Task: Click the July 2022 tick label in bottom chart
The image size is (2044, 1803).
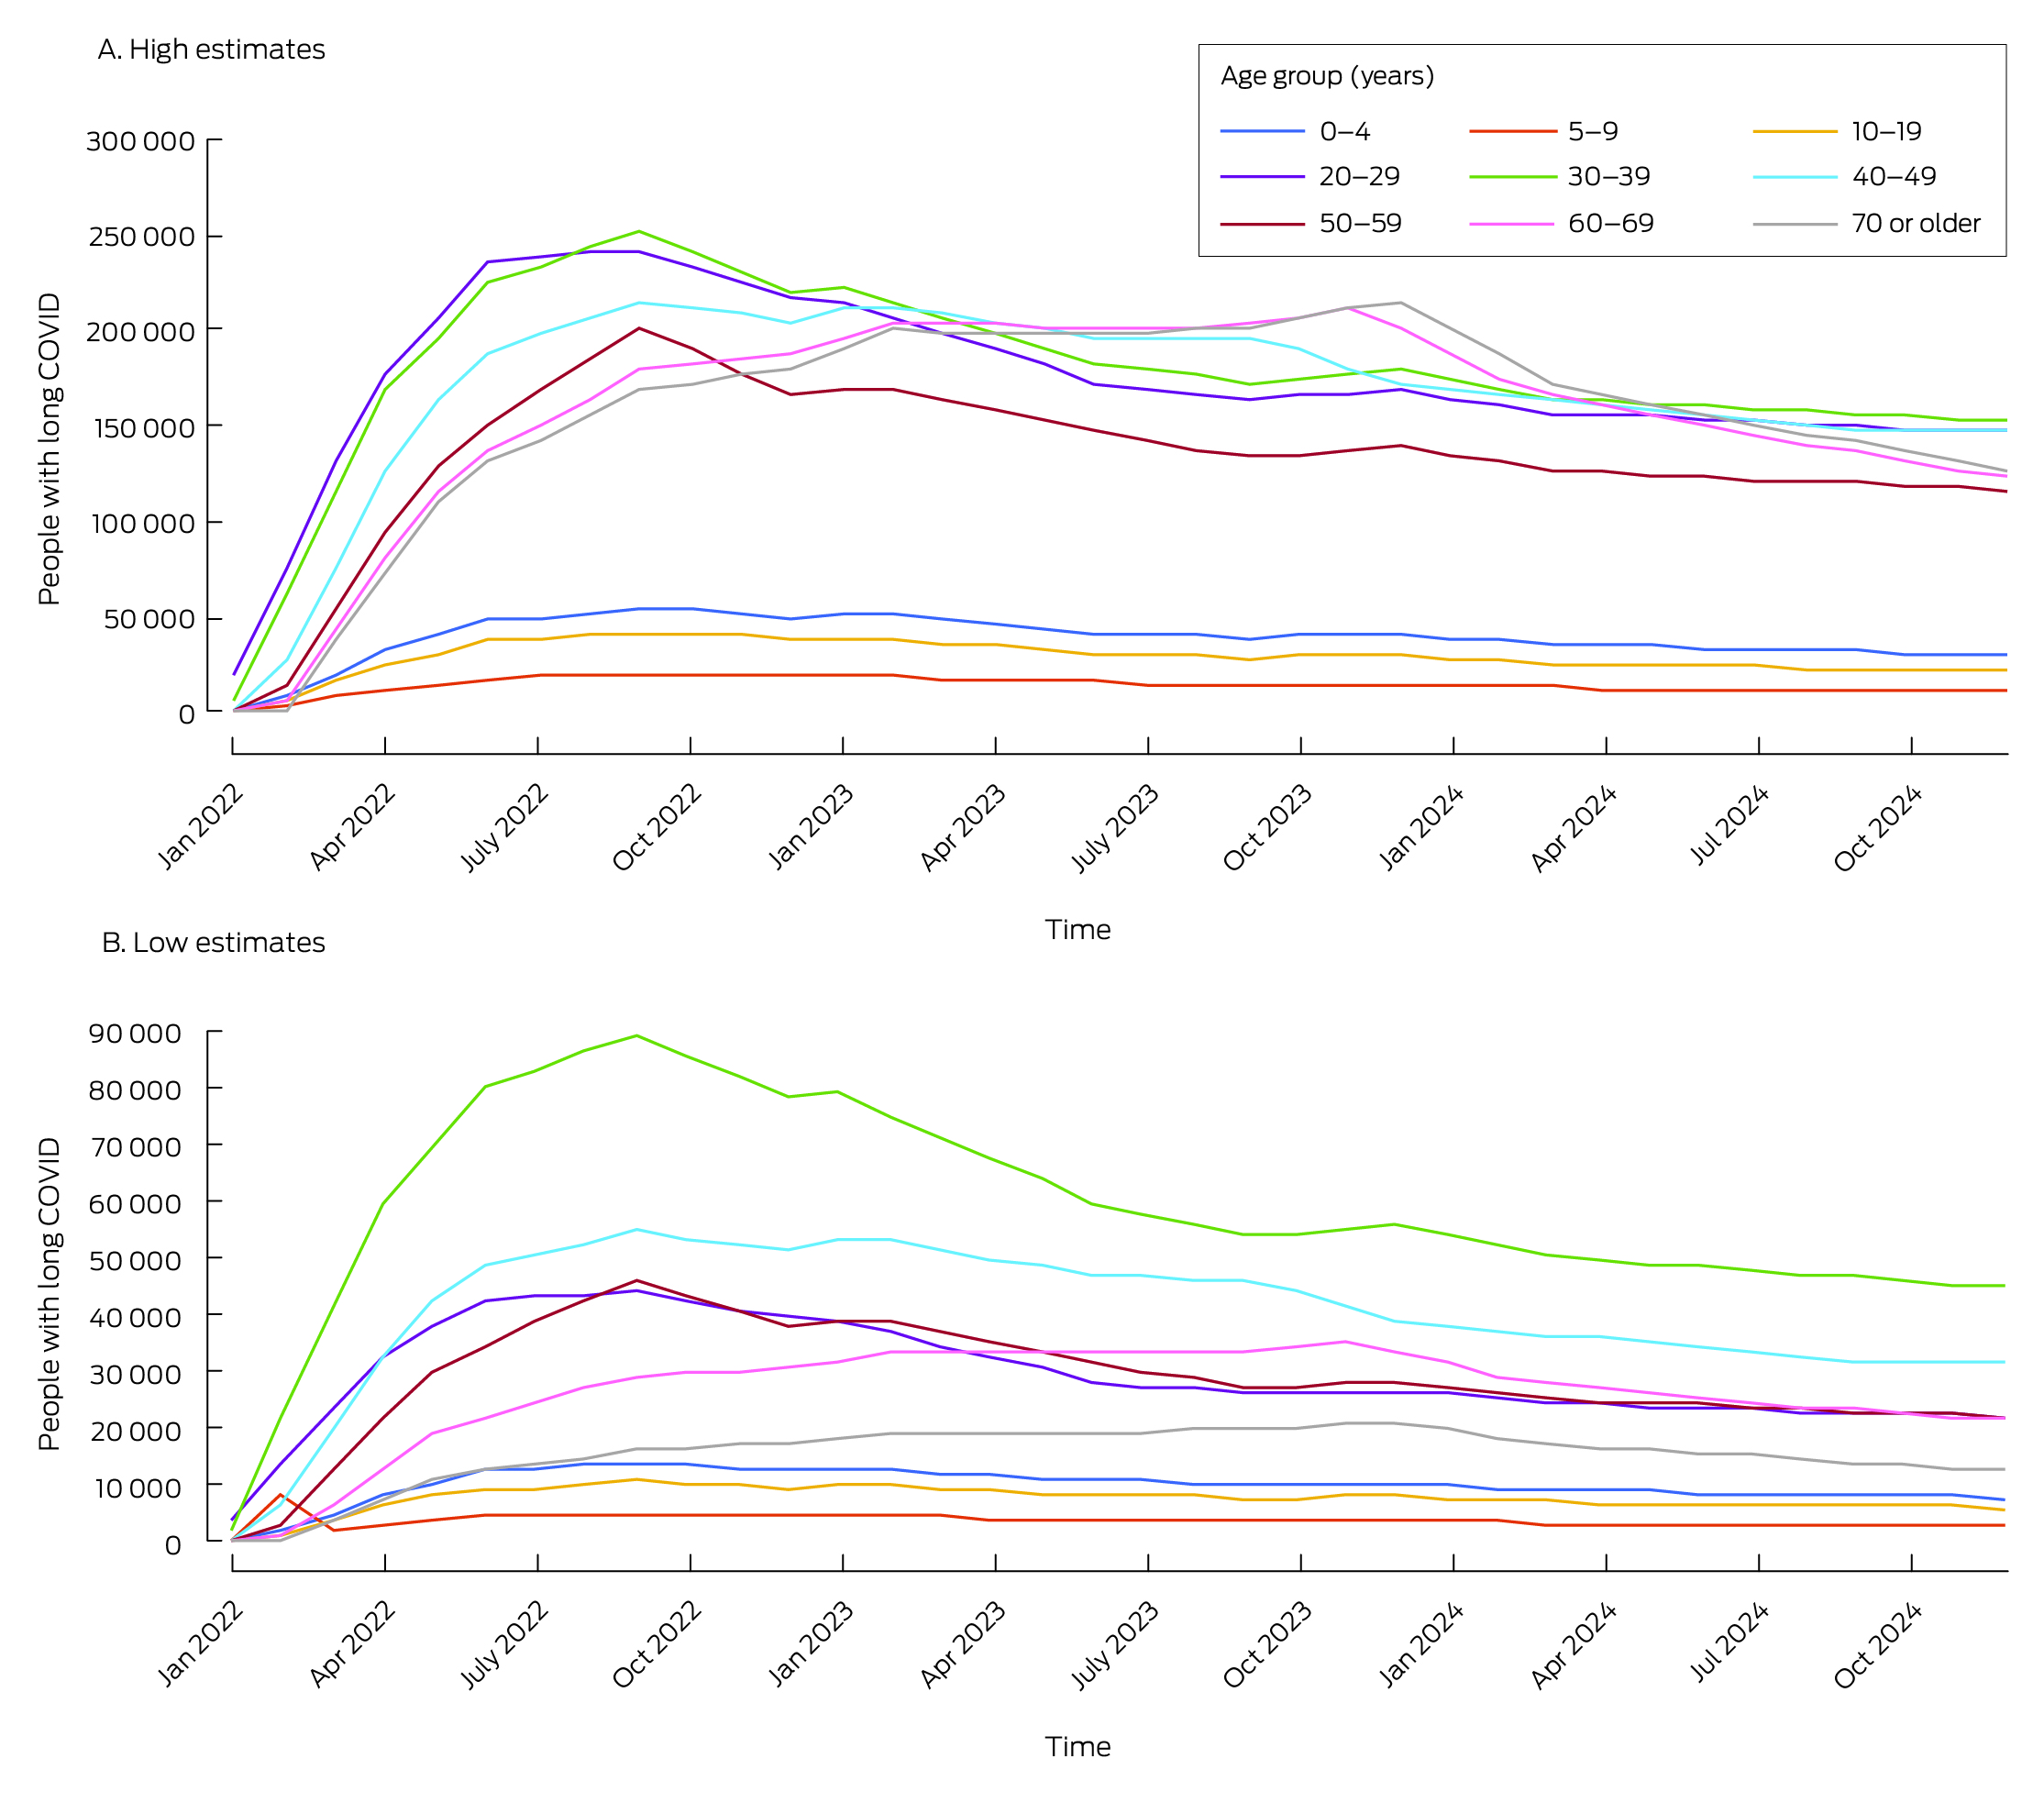Action: point(504,1645)
